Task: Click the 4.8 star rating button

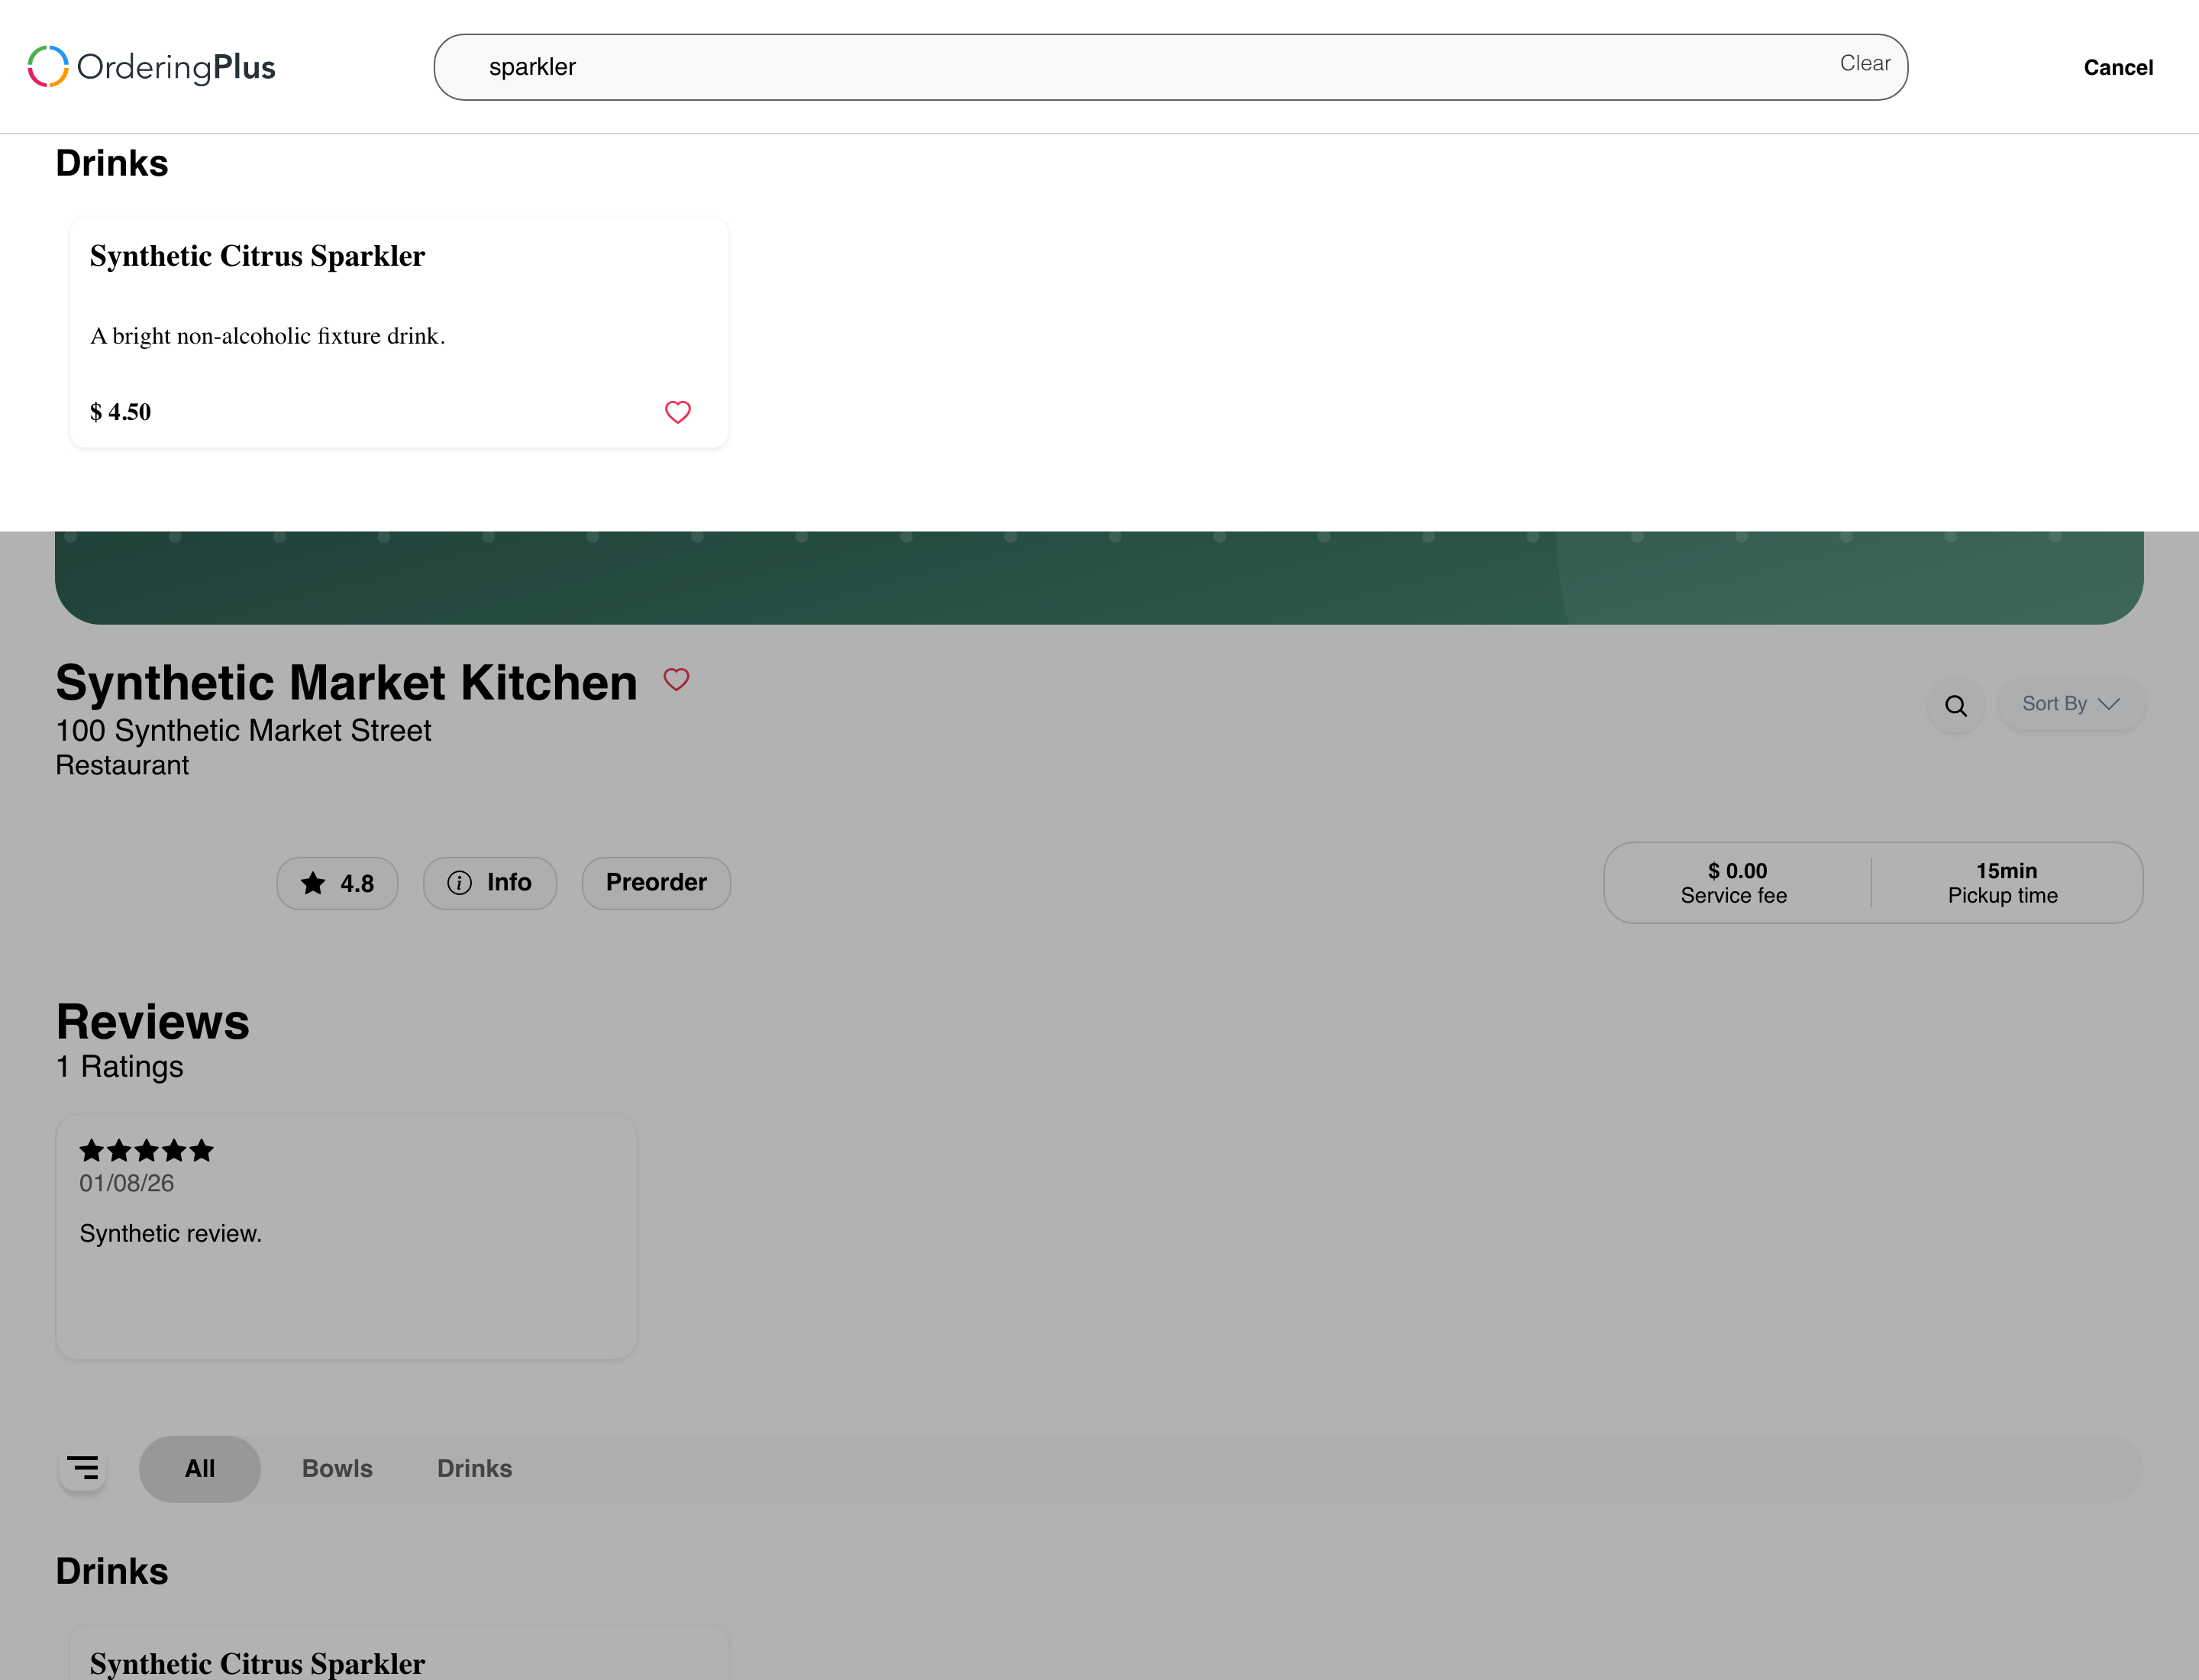Action: (337, 883)
